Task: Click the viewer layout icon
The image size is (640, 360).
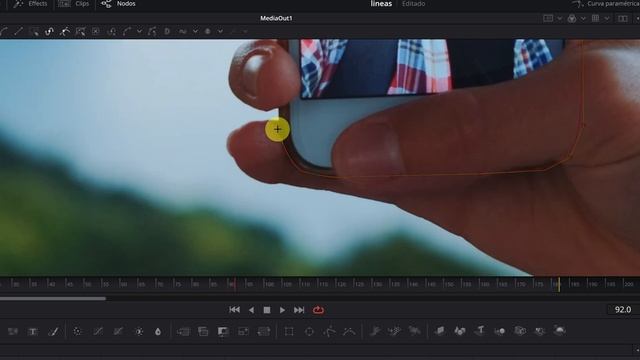Action: pyautogui.click(x=548, y=18)
